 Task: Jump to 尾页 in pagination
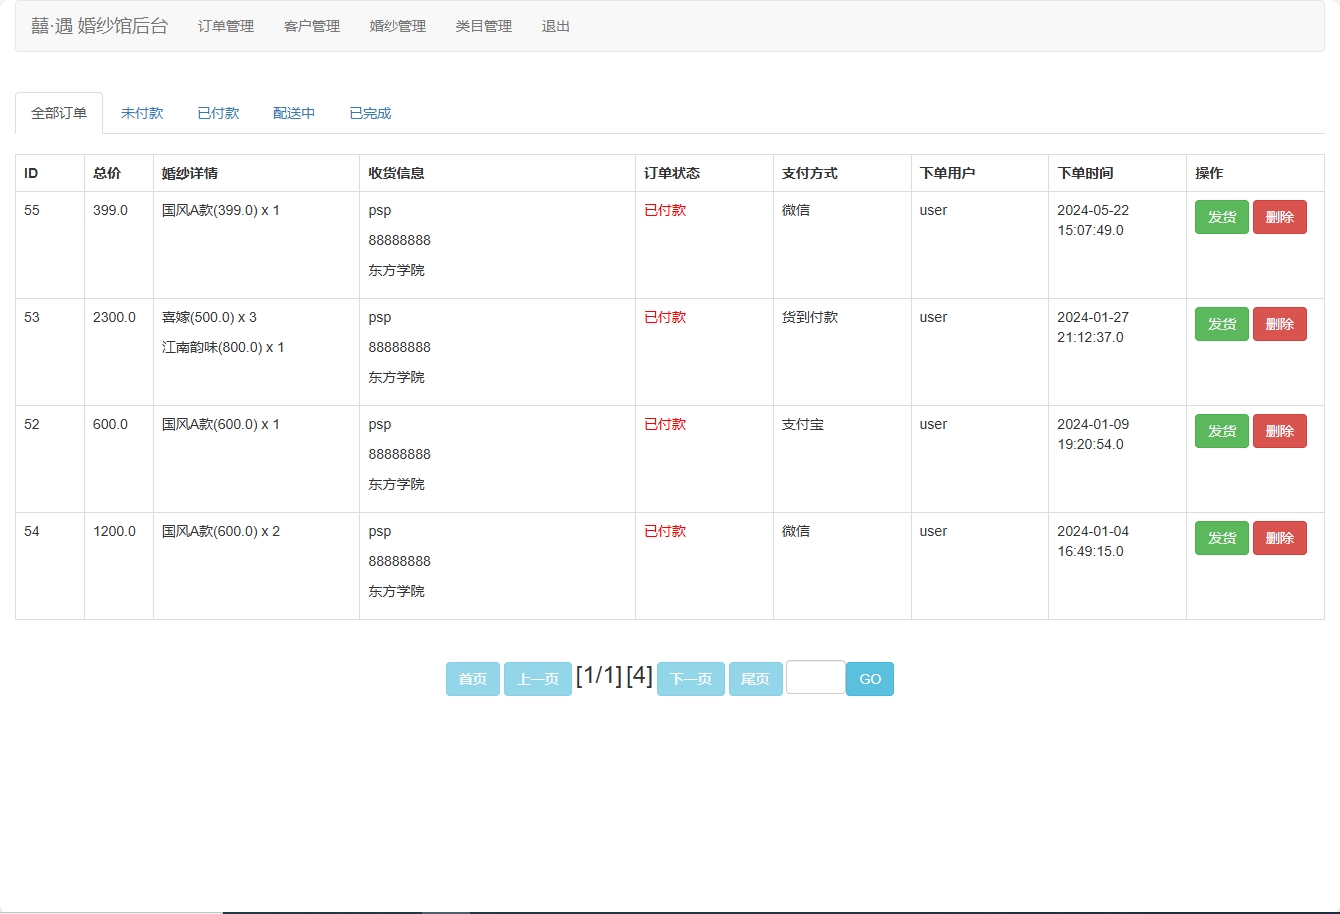[755, 679]
